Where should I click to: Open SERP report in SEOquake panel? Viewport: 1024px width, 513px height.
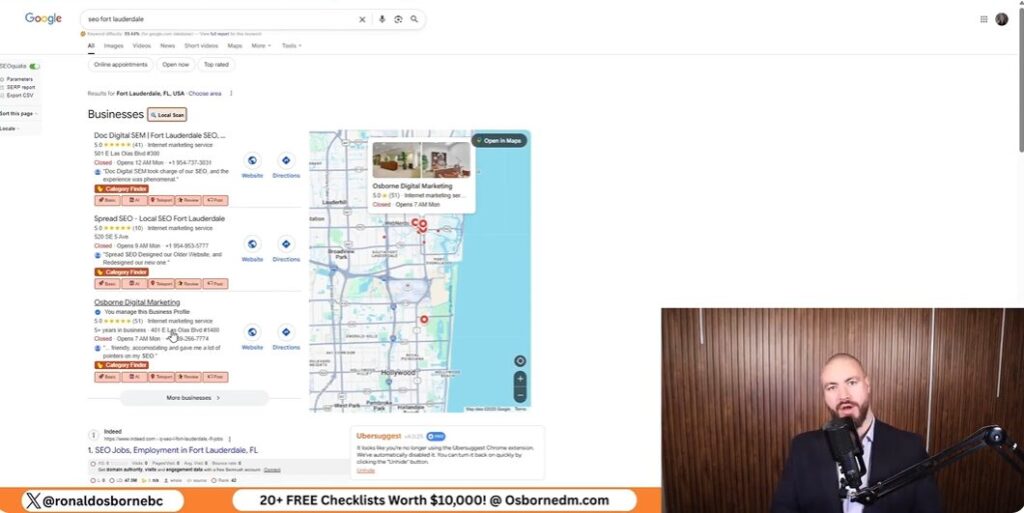coord(21,87)
